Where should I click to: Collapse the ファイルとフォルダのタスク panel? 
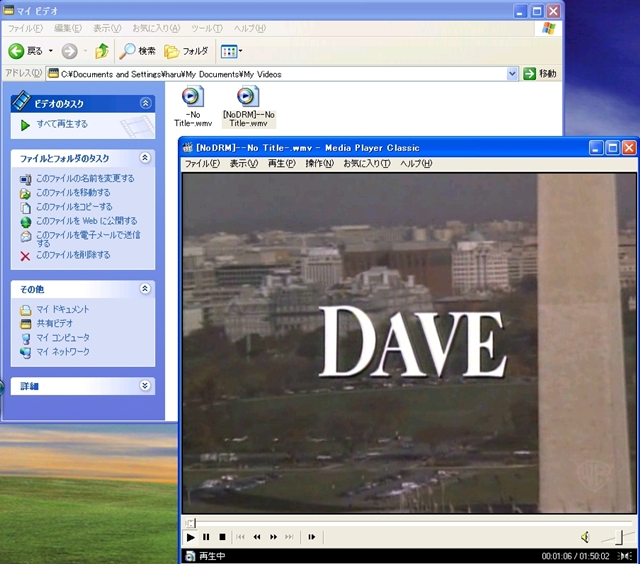[145, 158]
